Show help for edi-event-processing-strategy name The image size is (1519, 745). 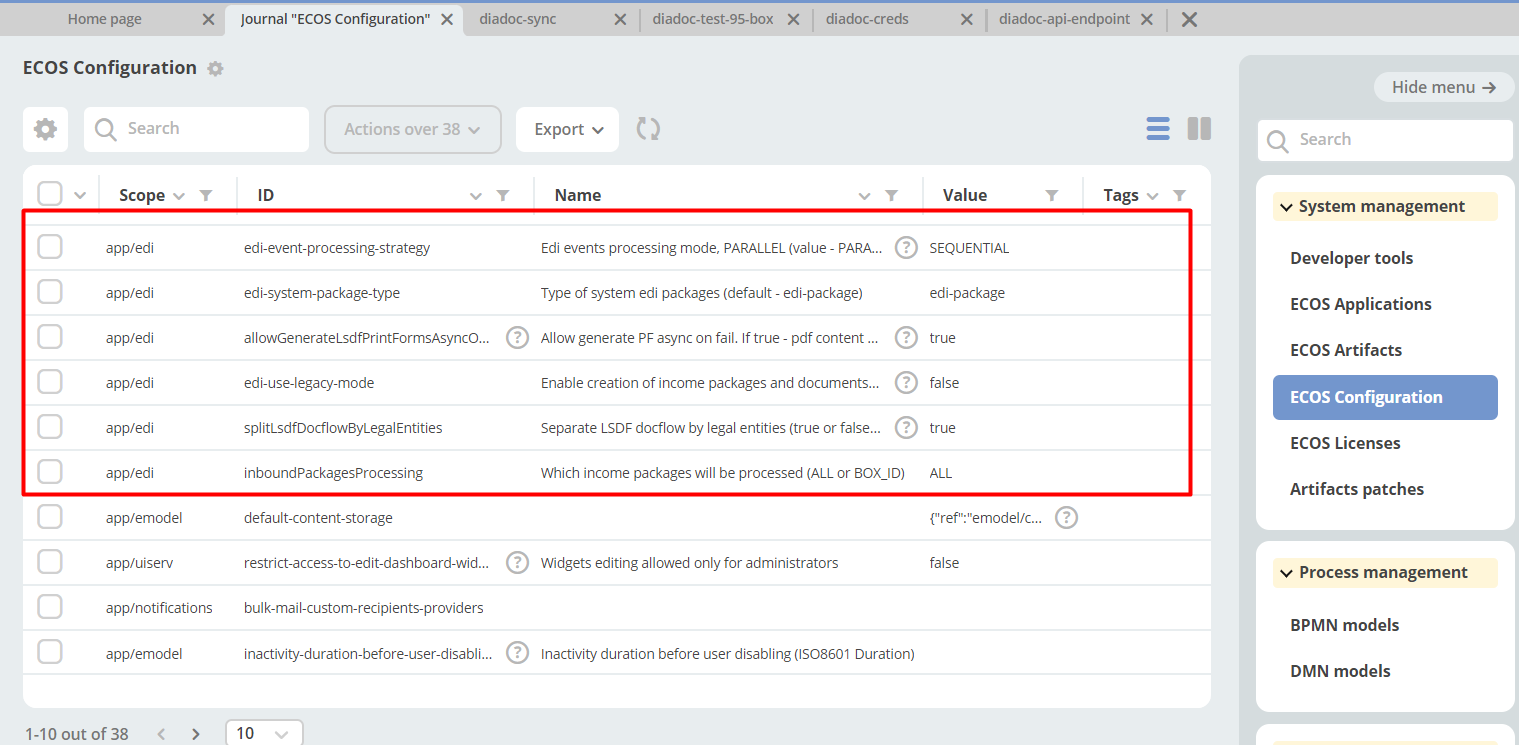point(906,248)
